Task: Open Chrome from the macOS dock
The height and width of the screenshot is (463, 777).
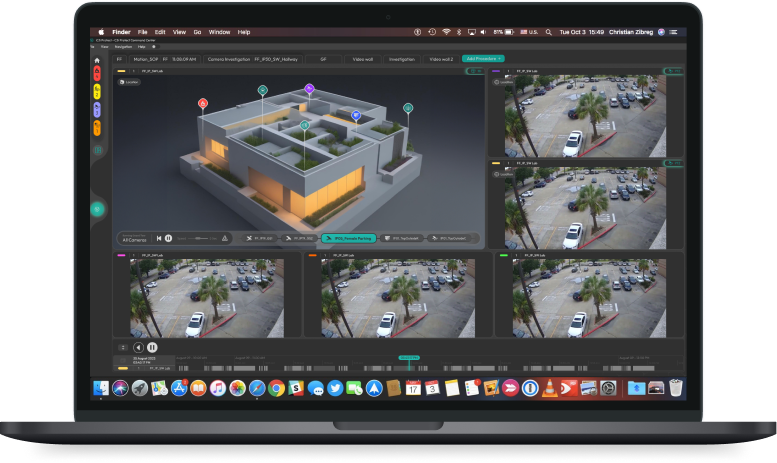Action: pos(275,388)
